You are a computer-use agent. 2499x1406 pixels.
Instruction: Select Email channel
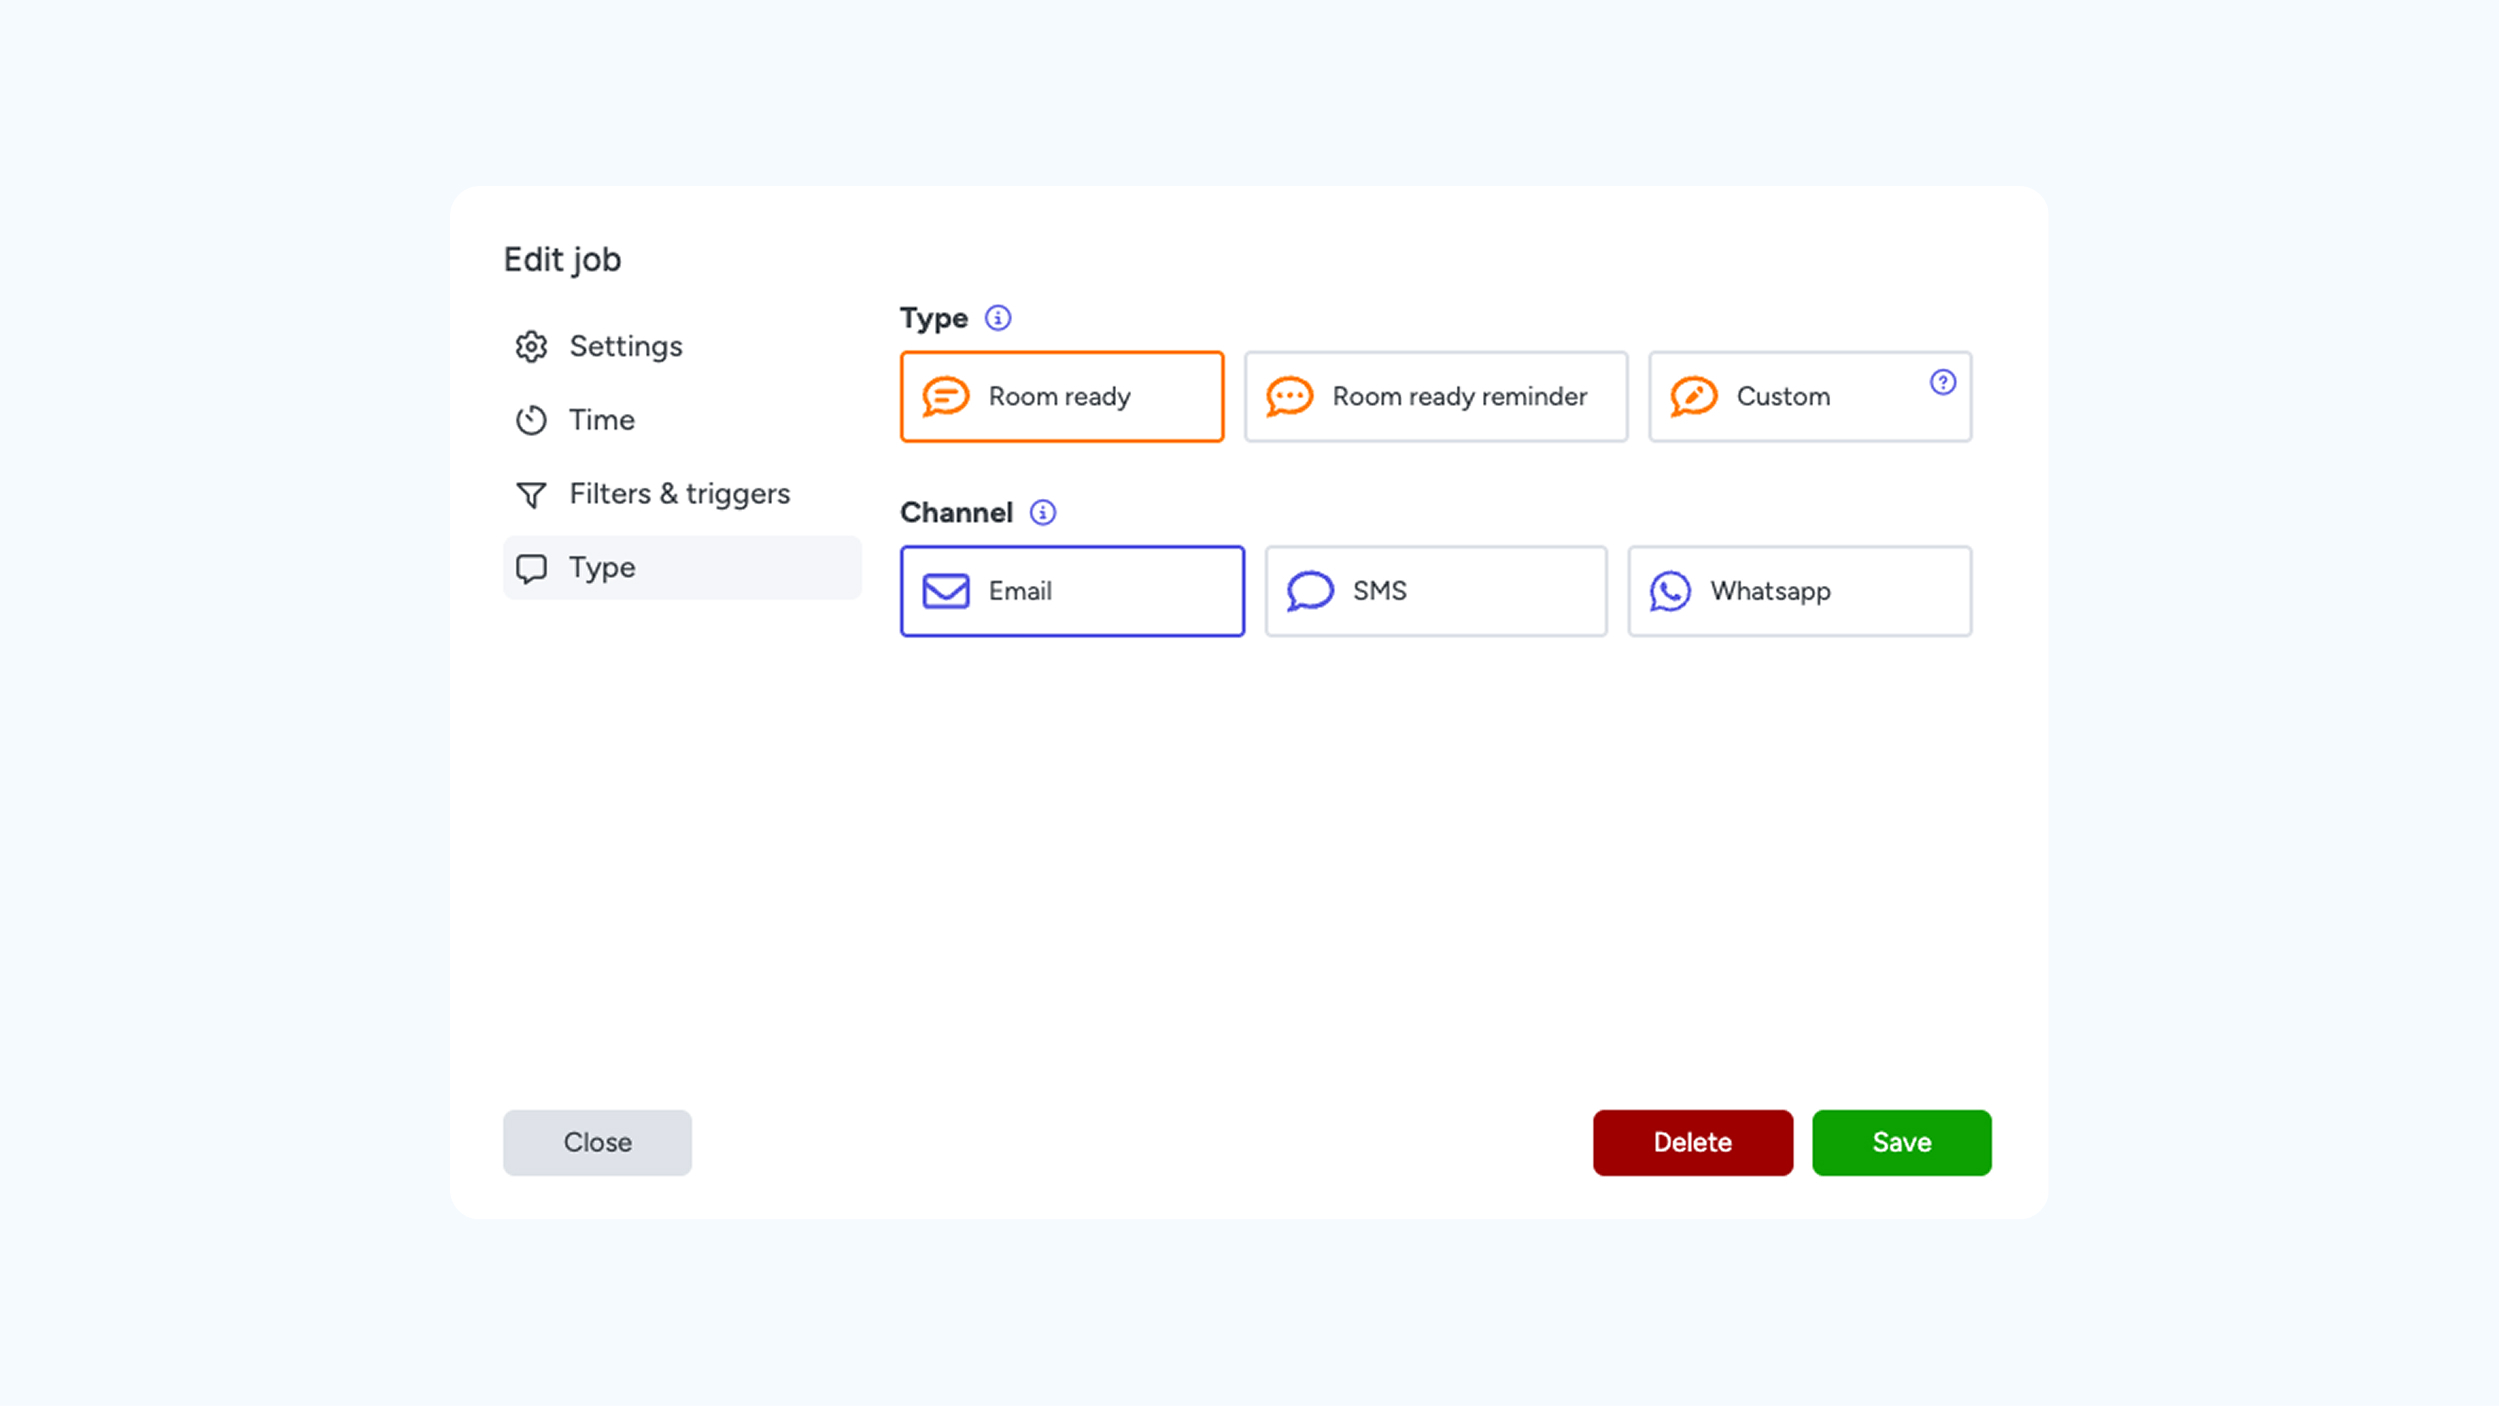point(1072,591)
